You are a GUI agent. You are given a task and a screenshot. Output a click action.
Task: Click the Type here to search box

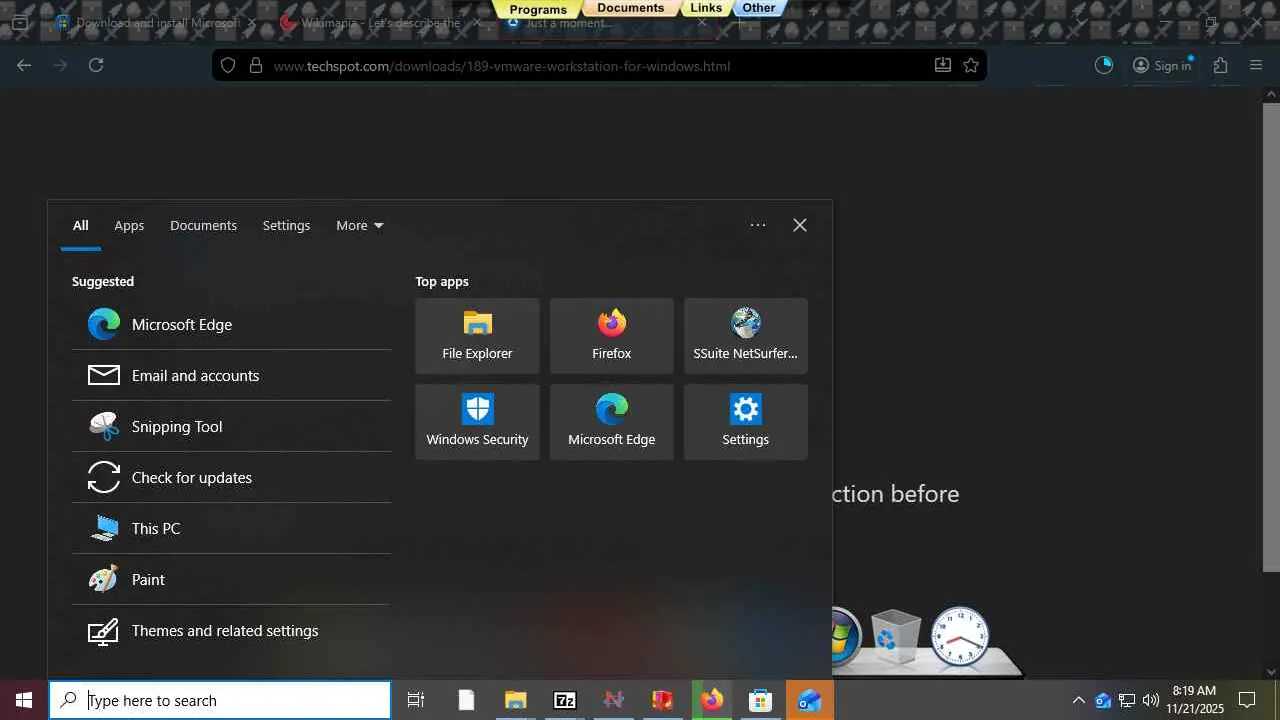point(221,700)
